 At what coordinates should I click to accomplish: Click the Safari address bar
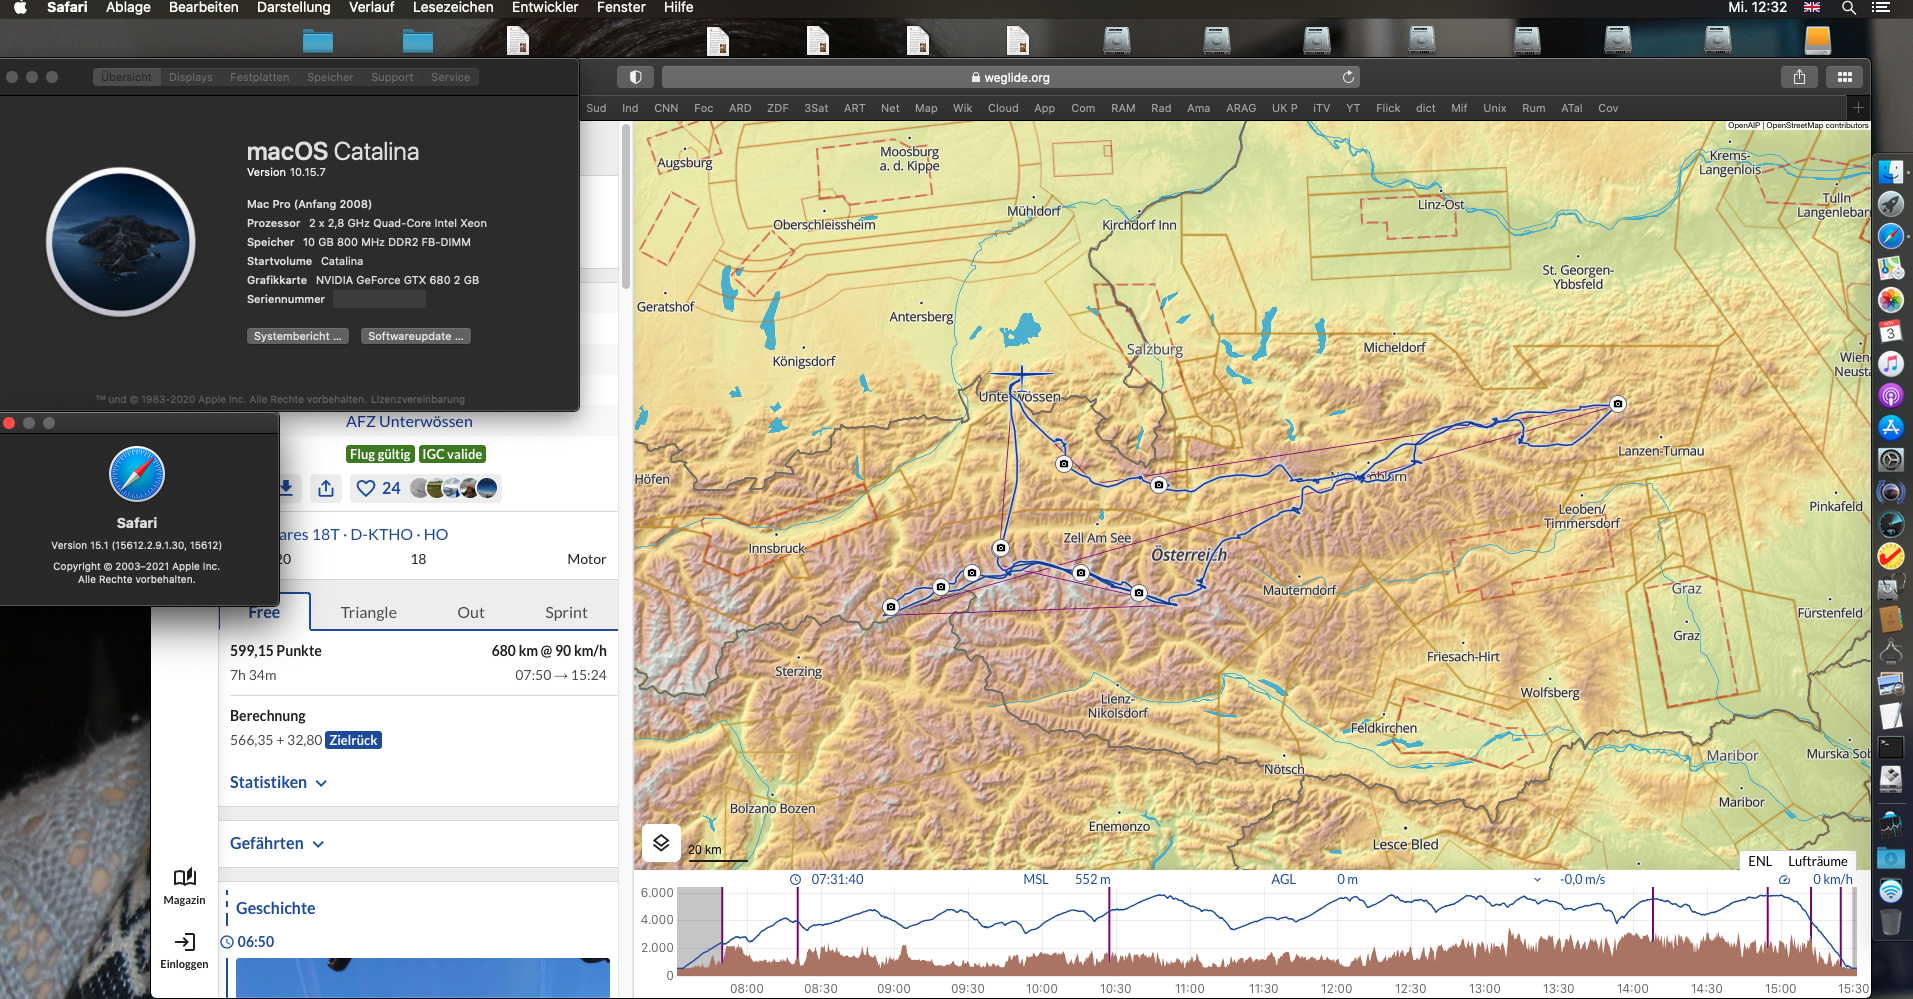1010,77
